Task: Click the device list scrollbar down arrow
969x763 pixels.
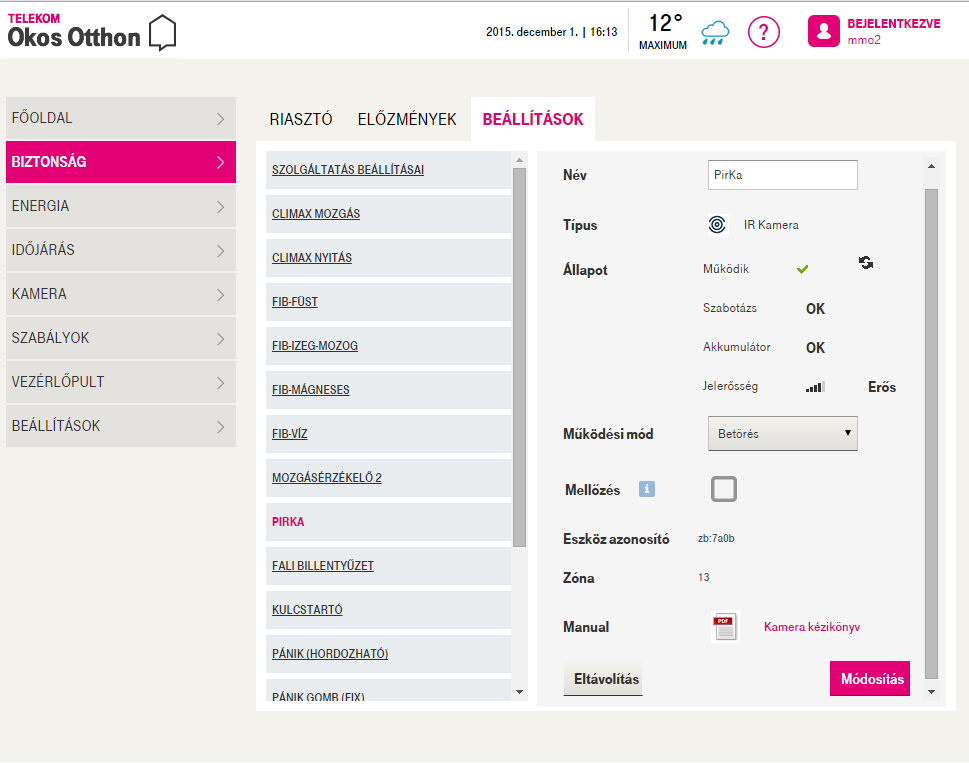Action: [x=519, y=693]
